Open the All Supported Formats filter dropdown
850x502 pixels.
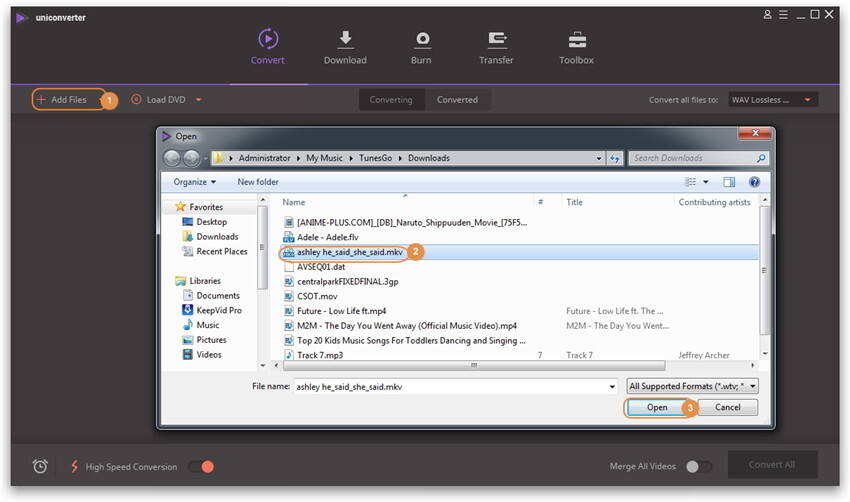[692, 386]
